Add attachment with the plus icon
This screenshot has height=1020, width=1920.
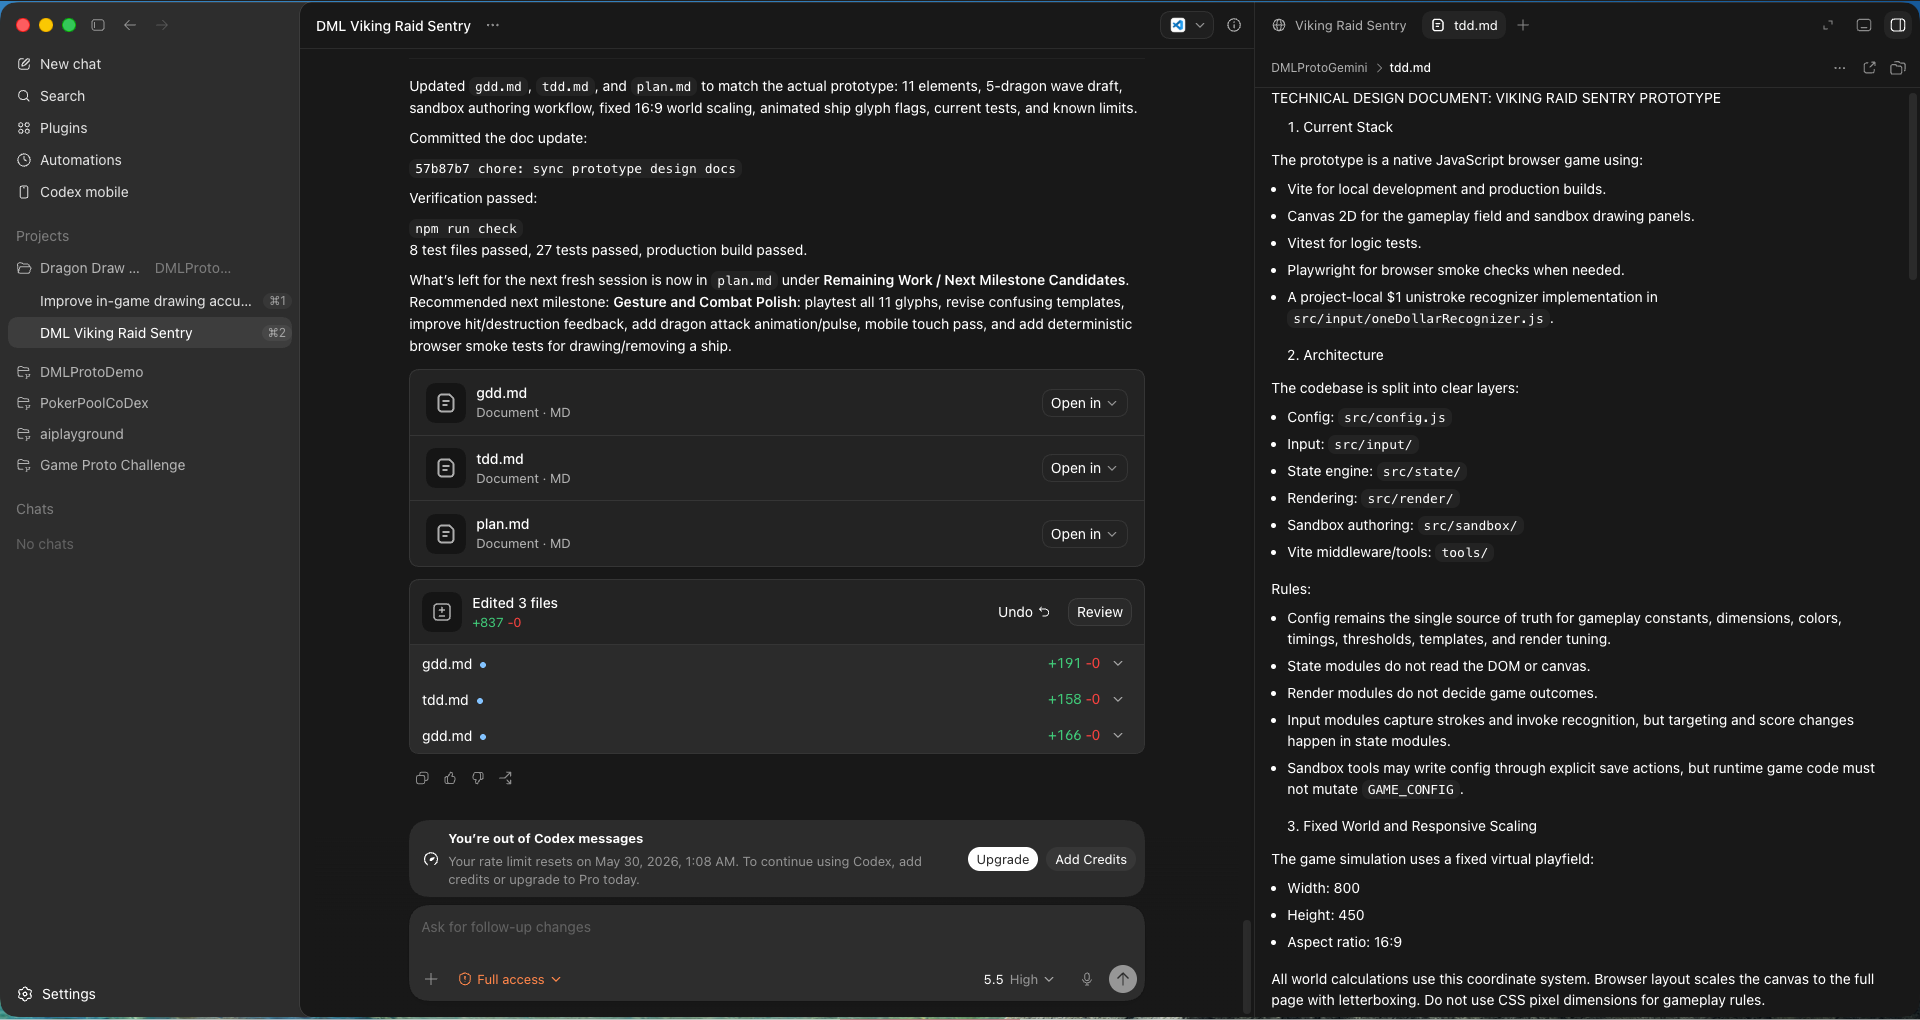point(431,979)
